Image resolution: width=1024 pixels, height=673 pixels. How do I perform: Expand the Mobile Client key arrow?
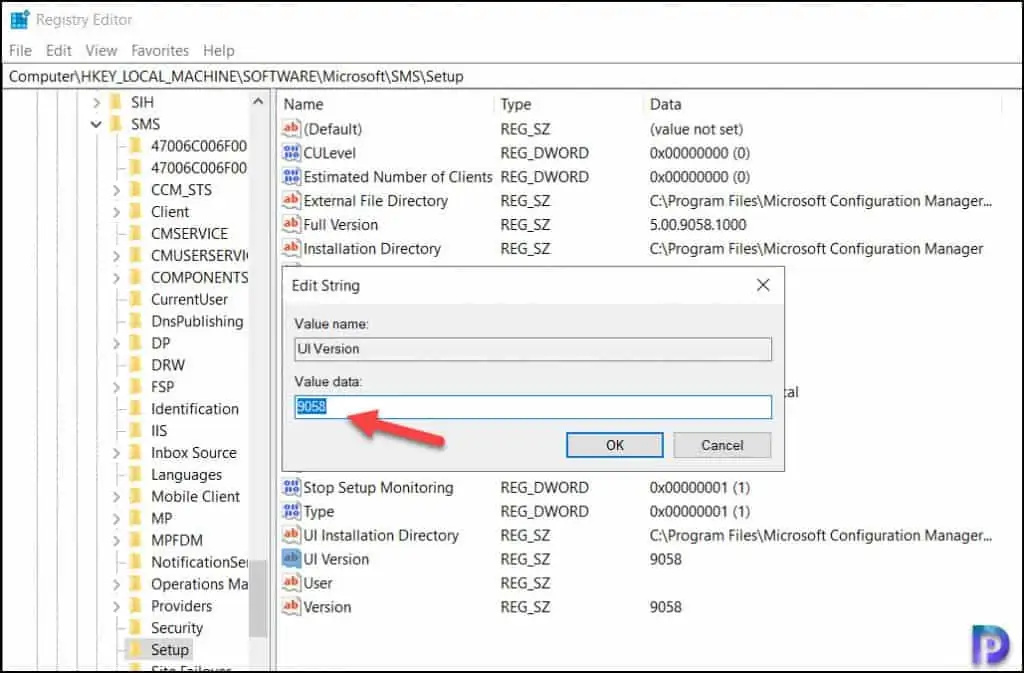point(116,497)
